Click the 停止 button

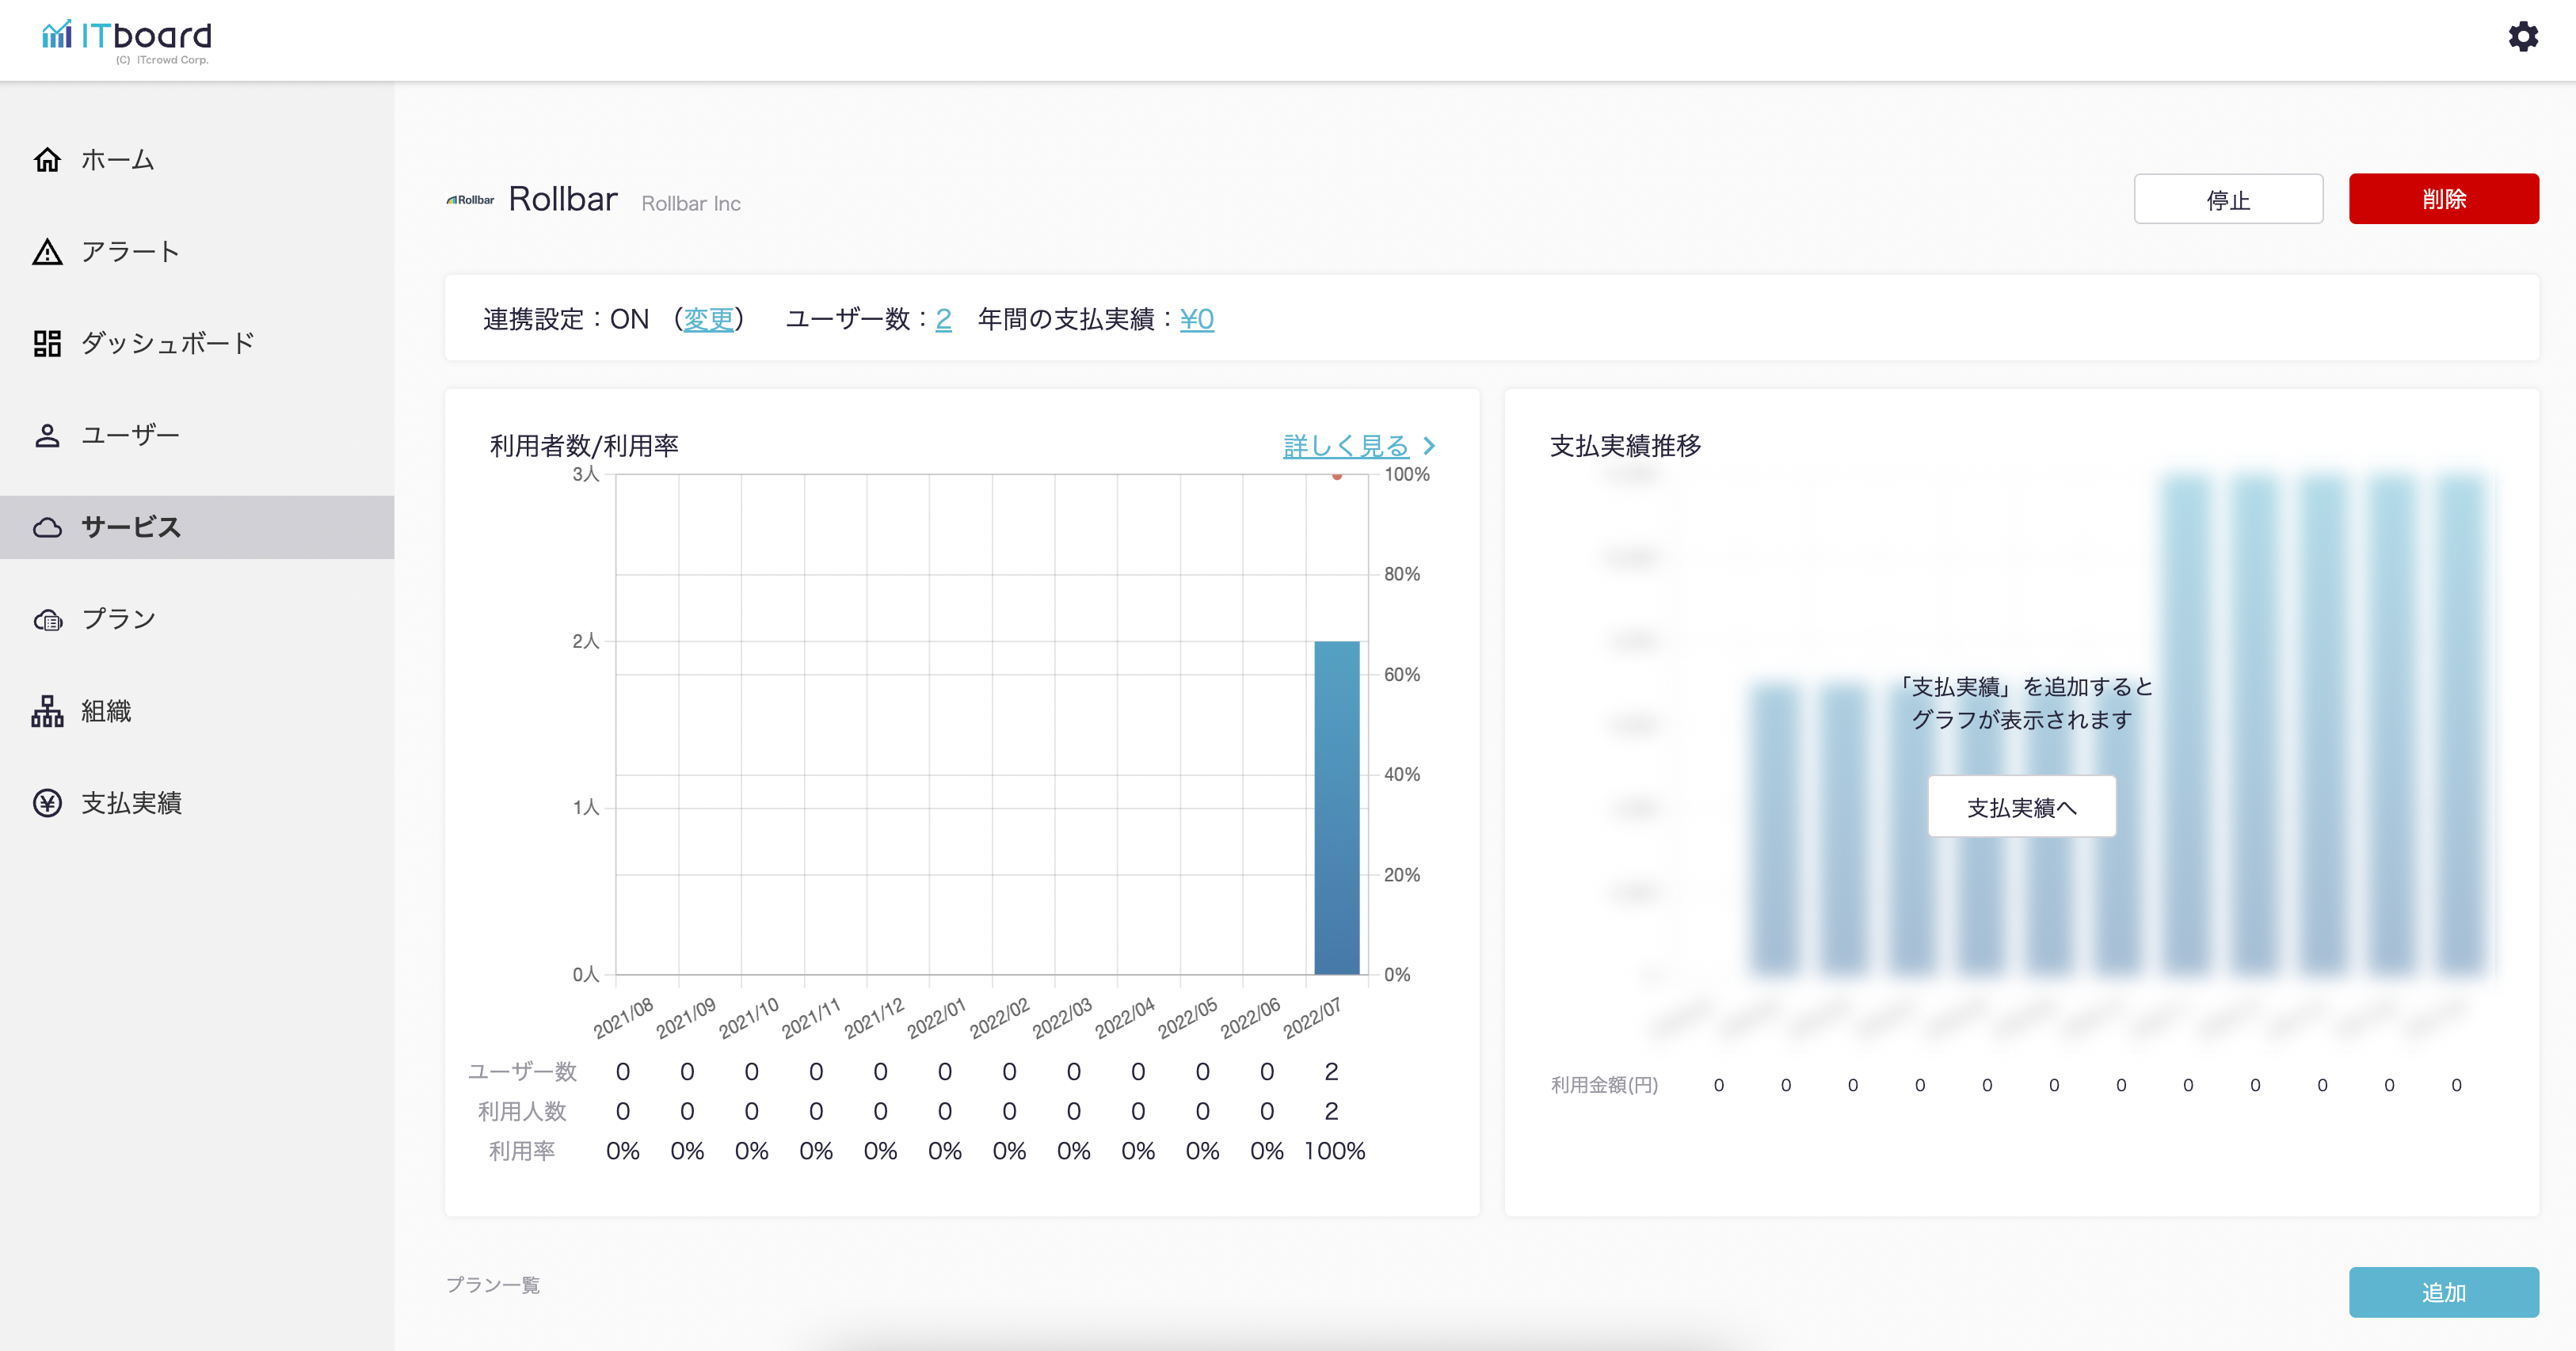(x=2227, y=199)
